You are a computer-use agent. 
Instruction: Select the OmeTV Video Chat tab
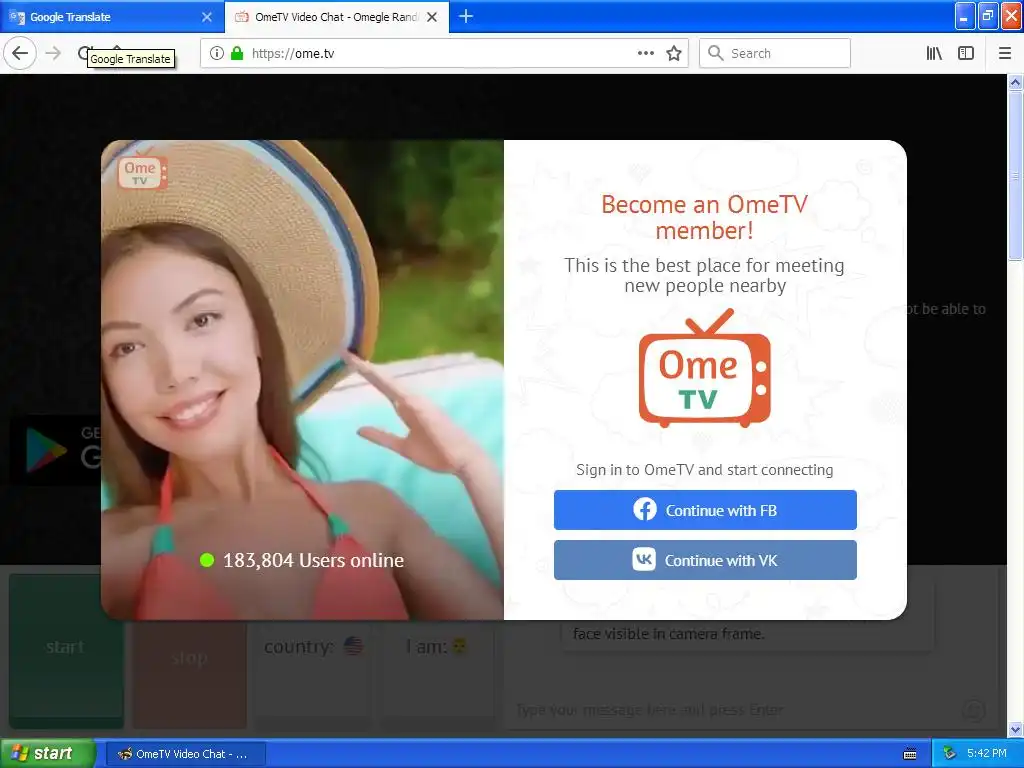pyautogui.click(x=337, y=17)
